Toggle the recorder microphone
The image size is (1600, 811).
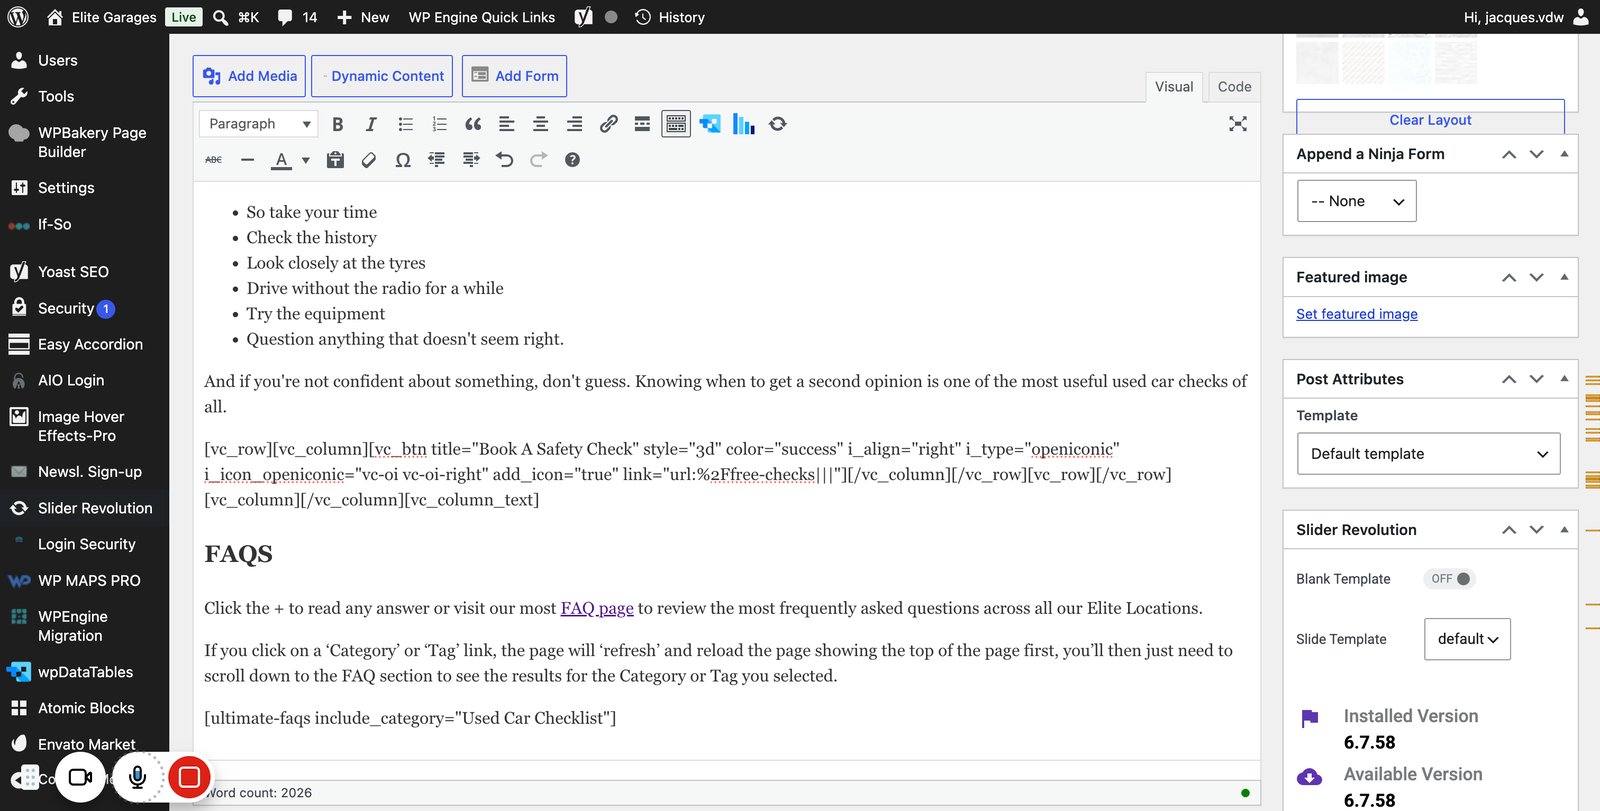click(137, 777)
